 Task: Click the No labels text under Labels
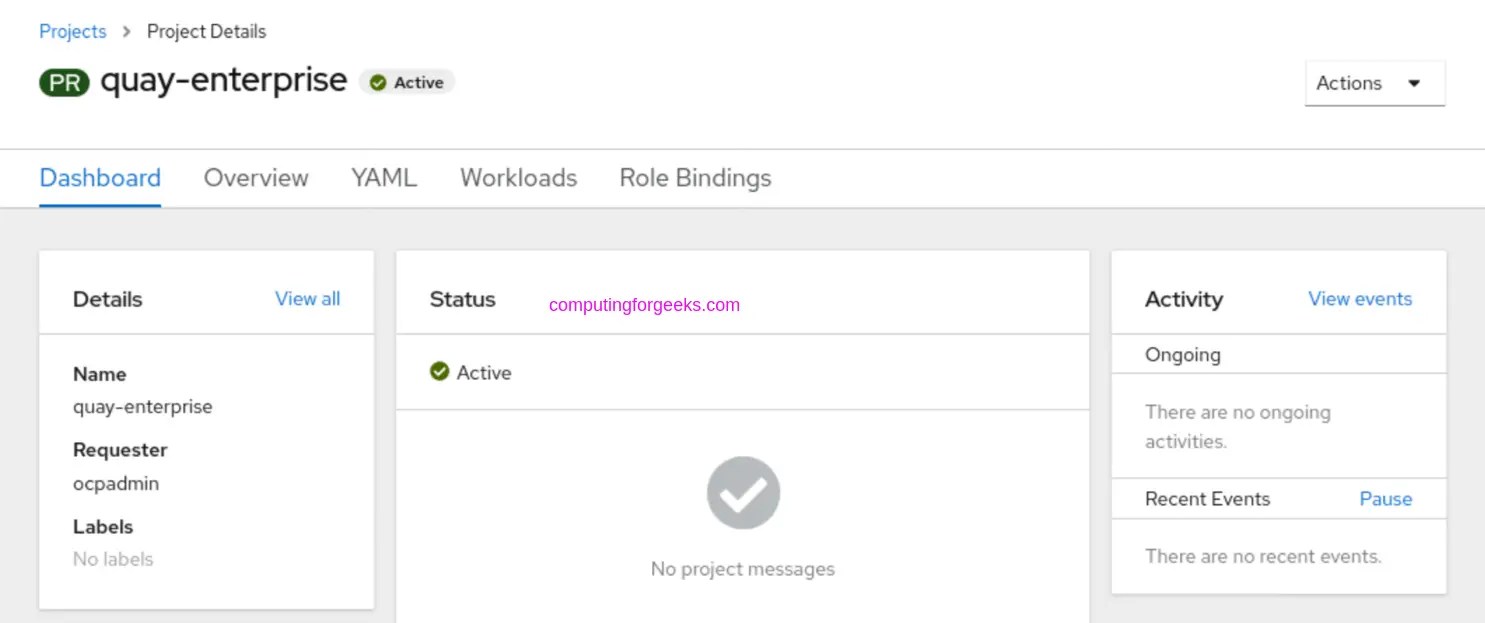(x=113, y=559)
